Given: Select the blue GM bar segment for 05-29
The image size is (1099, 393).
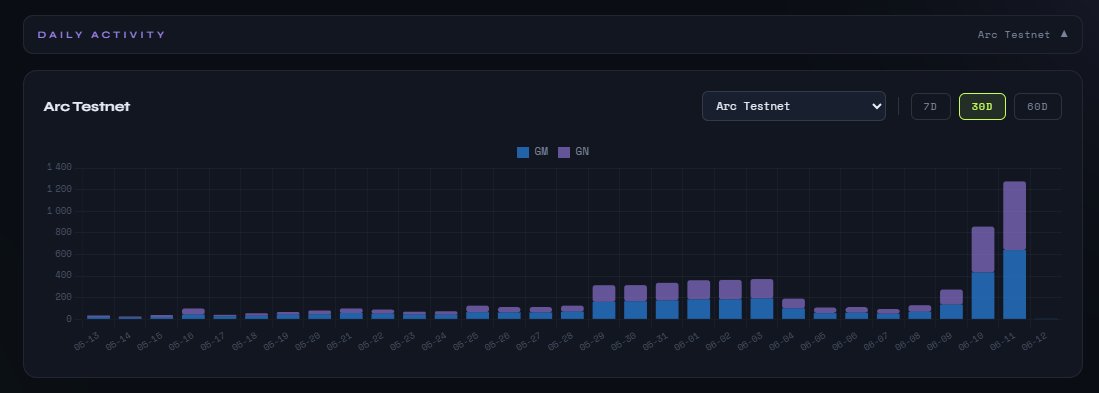Looking at the screenshot, I should pyautogui.click(x=603, y=310).
